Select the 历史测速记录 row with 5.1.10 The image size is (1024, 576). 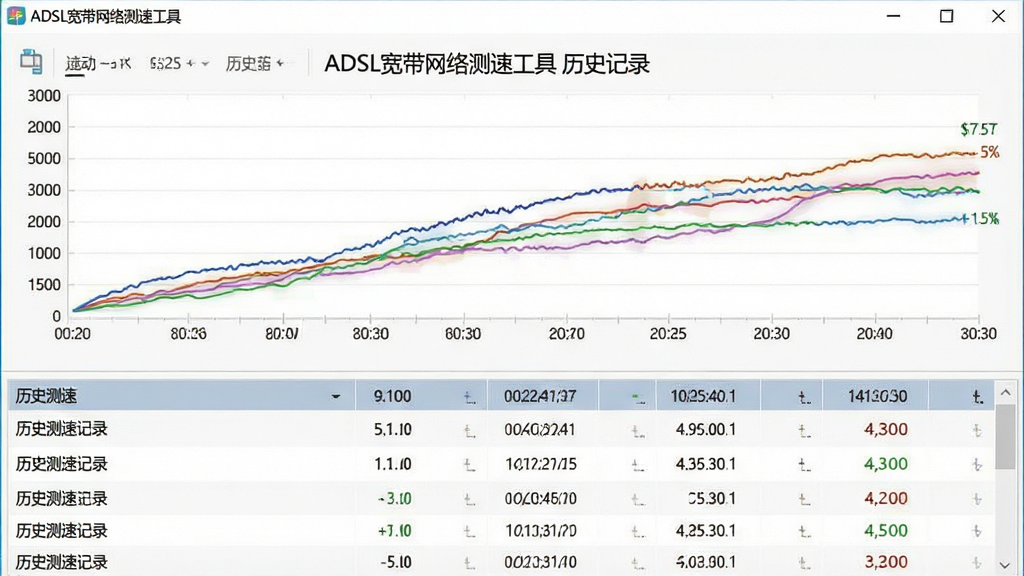click(501, 430)
